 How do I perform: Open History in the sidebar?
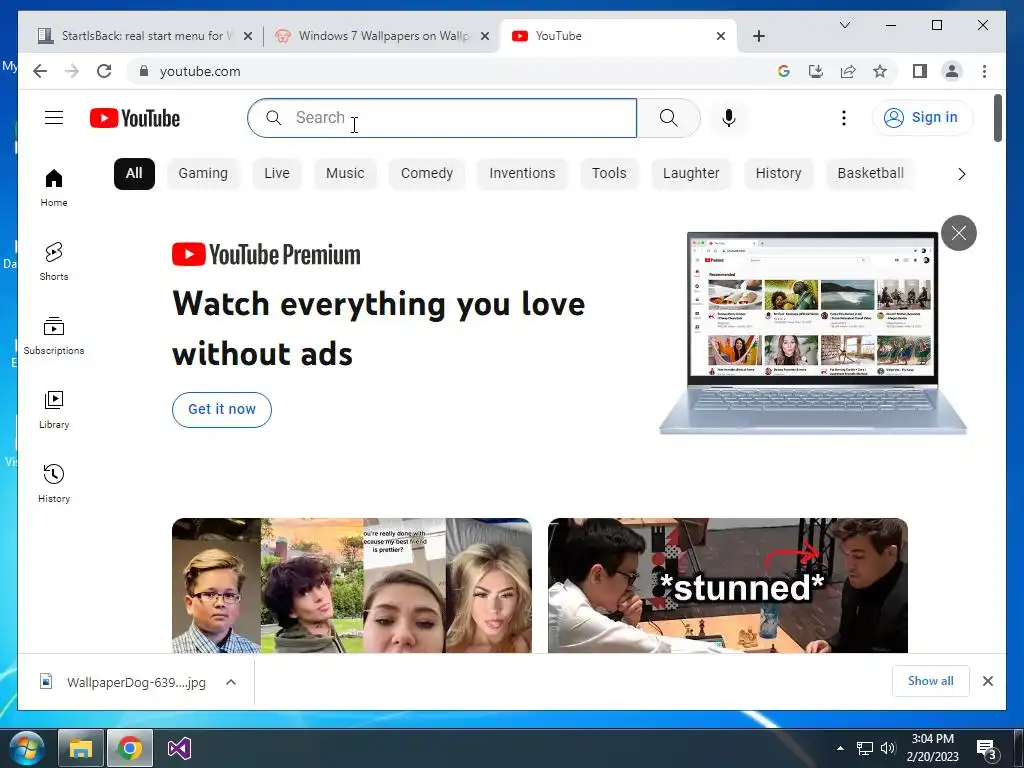[x=54, y=484]
